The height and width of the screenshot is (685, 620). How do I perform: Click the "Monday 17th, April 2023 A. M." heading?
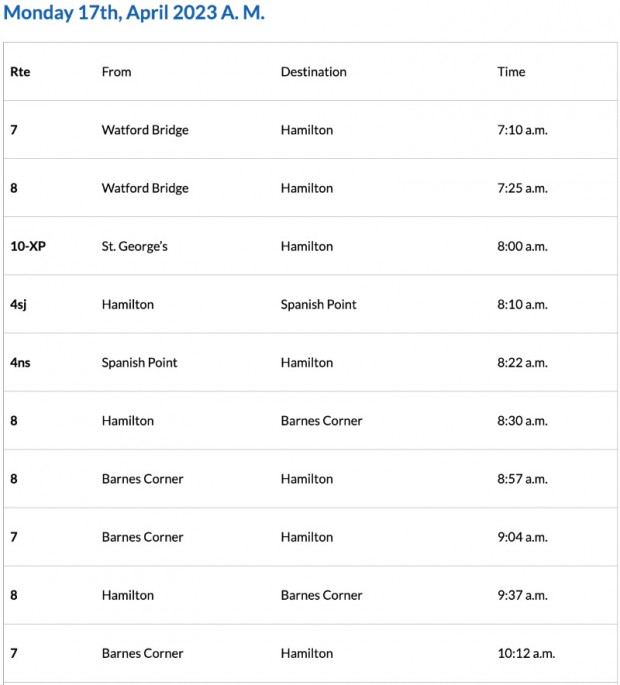point(133,15)
